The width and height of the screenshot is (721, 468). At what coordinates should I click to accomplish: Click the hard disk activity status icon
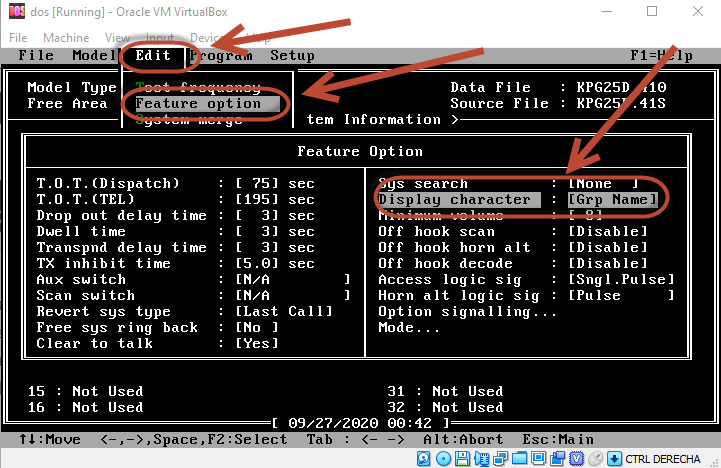[x=423, y=458]
